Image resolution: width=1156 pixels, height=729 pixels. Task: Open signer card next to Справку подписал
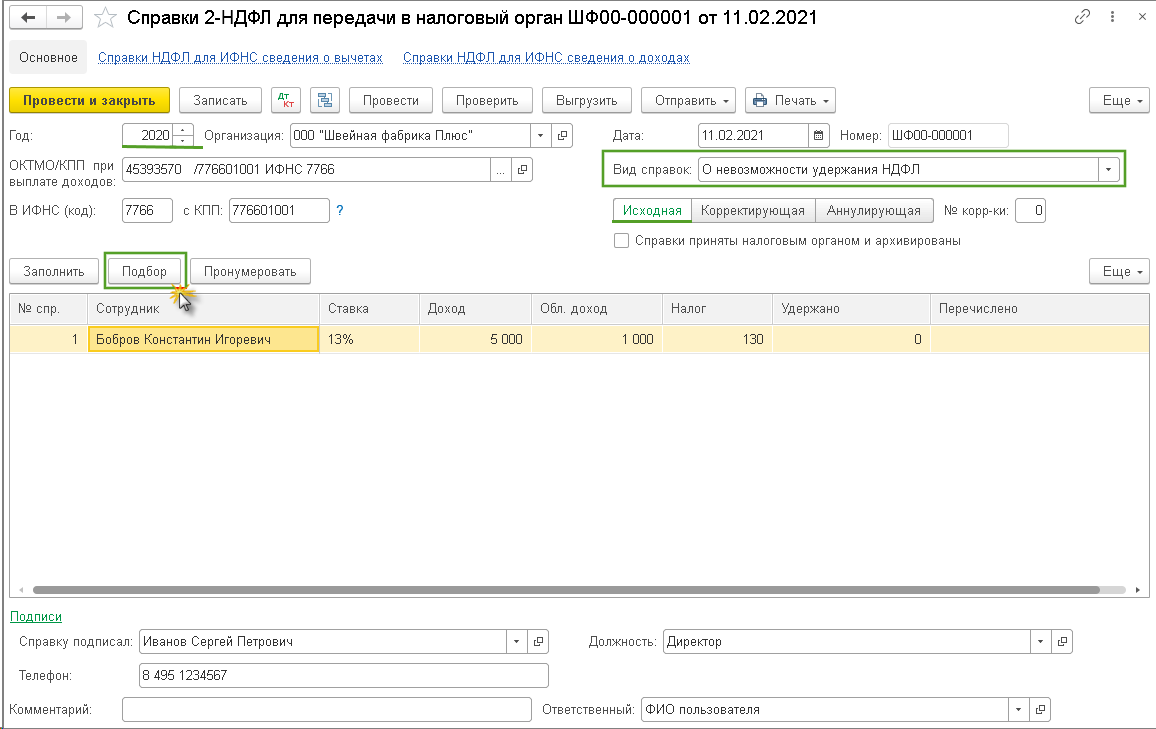[x=538, y=641]
